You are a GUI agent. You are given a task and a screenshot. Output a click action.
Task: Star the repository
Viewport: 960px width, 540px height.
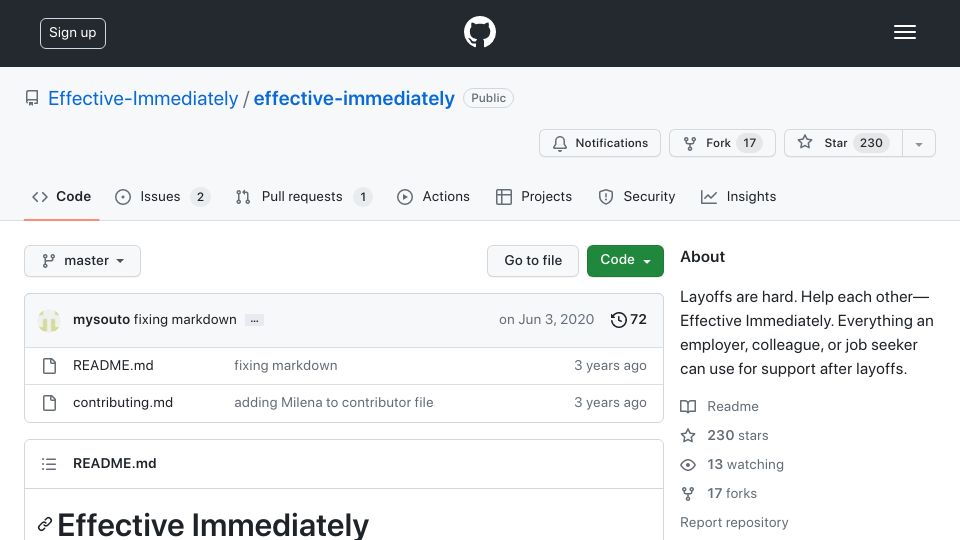pyautogui.click(x=843, y=143)
